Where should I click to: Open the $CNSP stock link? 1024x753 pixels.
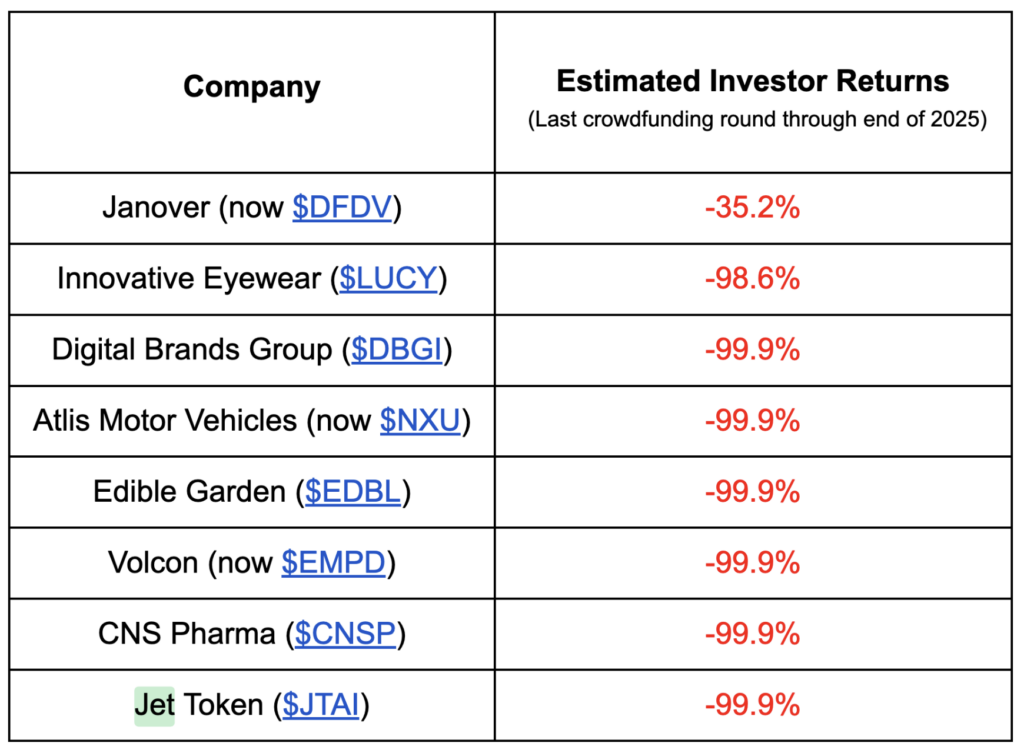tap(345, 633)
